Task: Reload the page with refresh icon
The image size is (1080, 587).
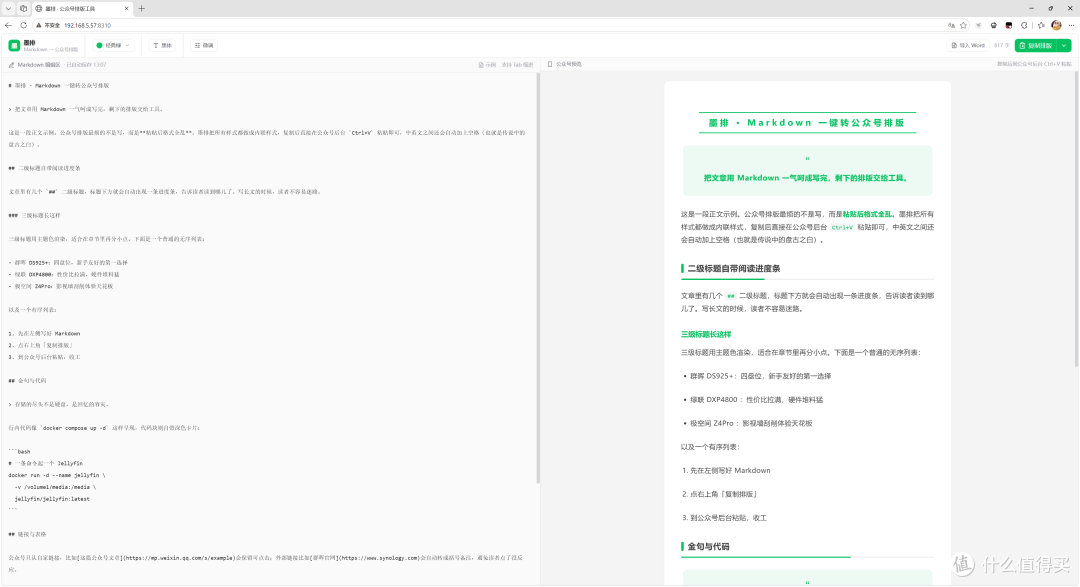Action: 23,25
